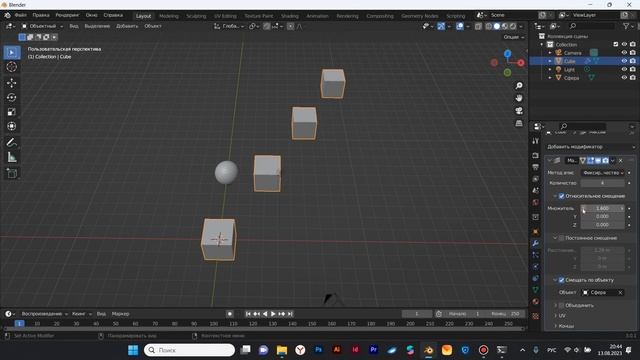This screenshot has width=640, height=360.
Task: Click the viewport zoom magnifier icon
Action: (519, 86)
